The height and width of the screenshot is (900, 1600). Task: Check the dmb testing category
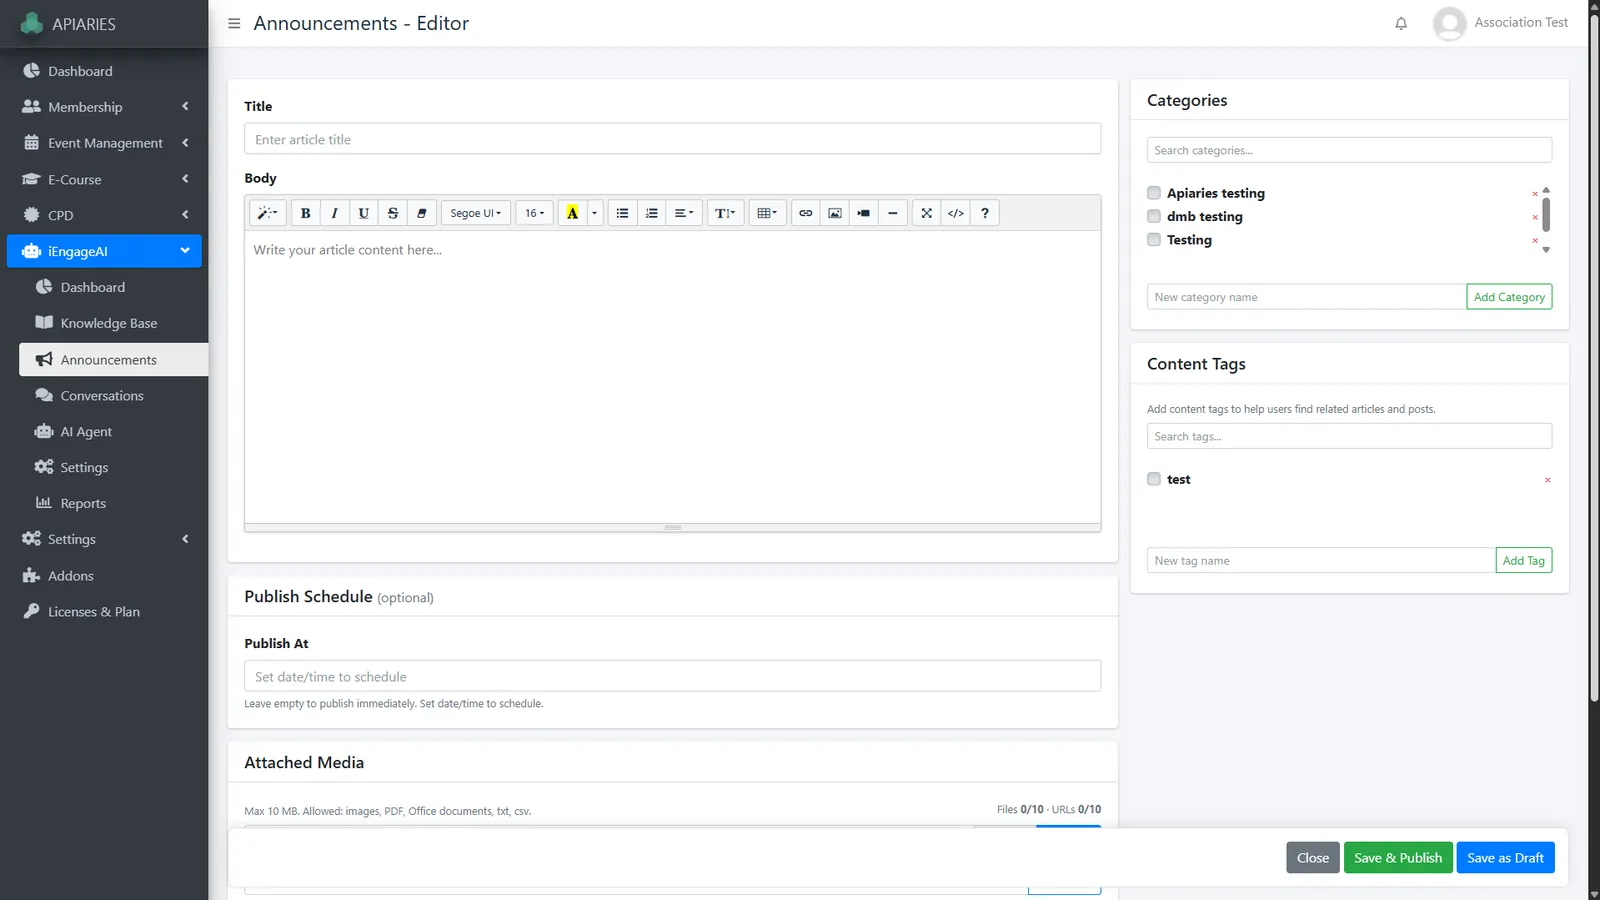[1154, 216]
